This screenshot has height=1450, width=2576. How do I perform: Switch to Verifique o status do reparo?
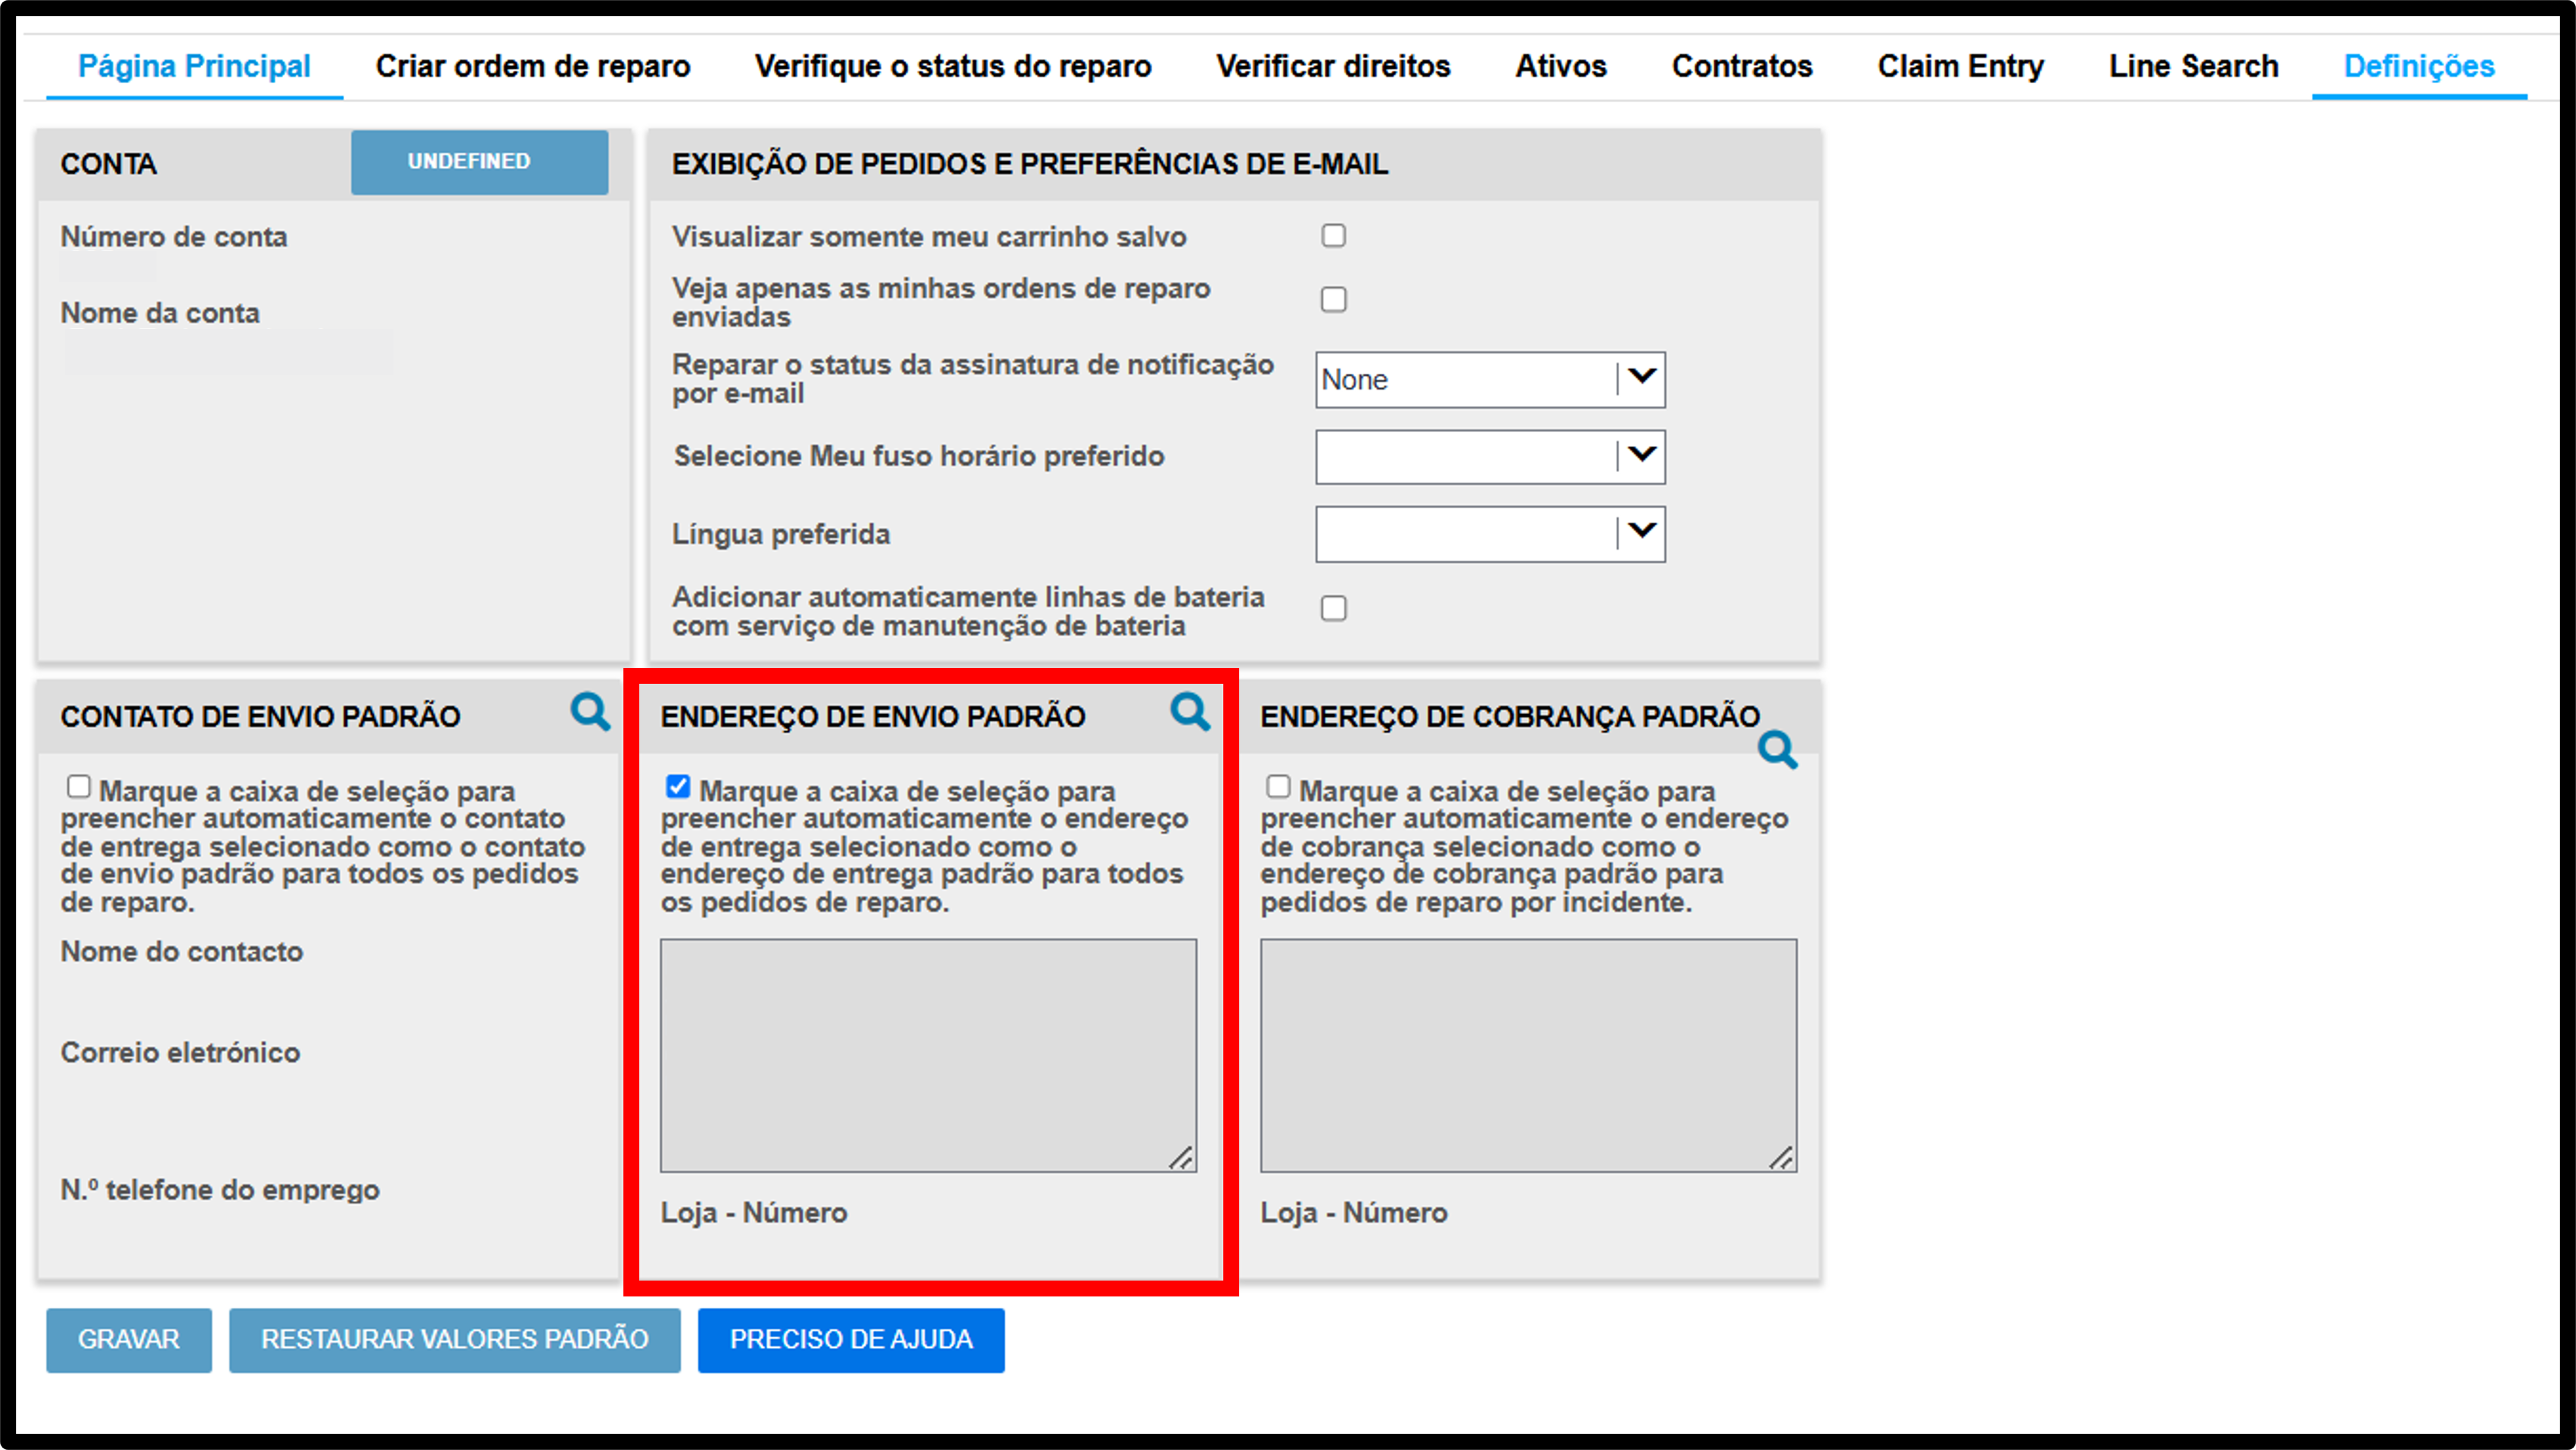(953, 66)
